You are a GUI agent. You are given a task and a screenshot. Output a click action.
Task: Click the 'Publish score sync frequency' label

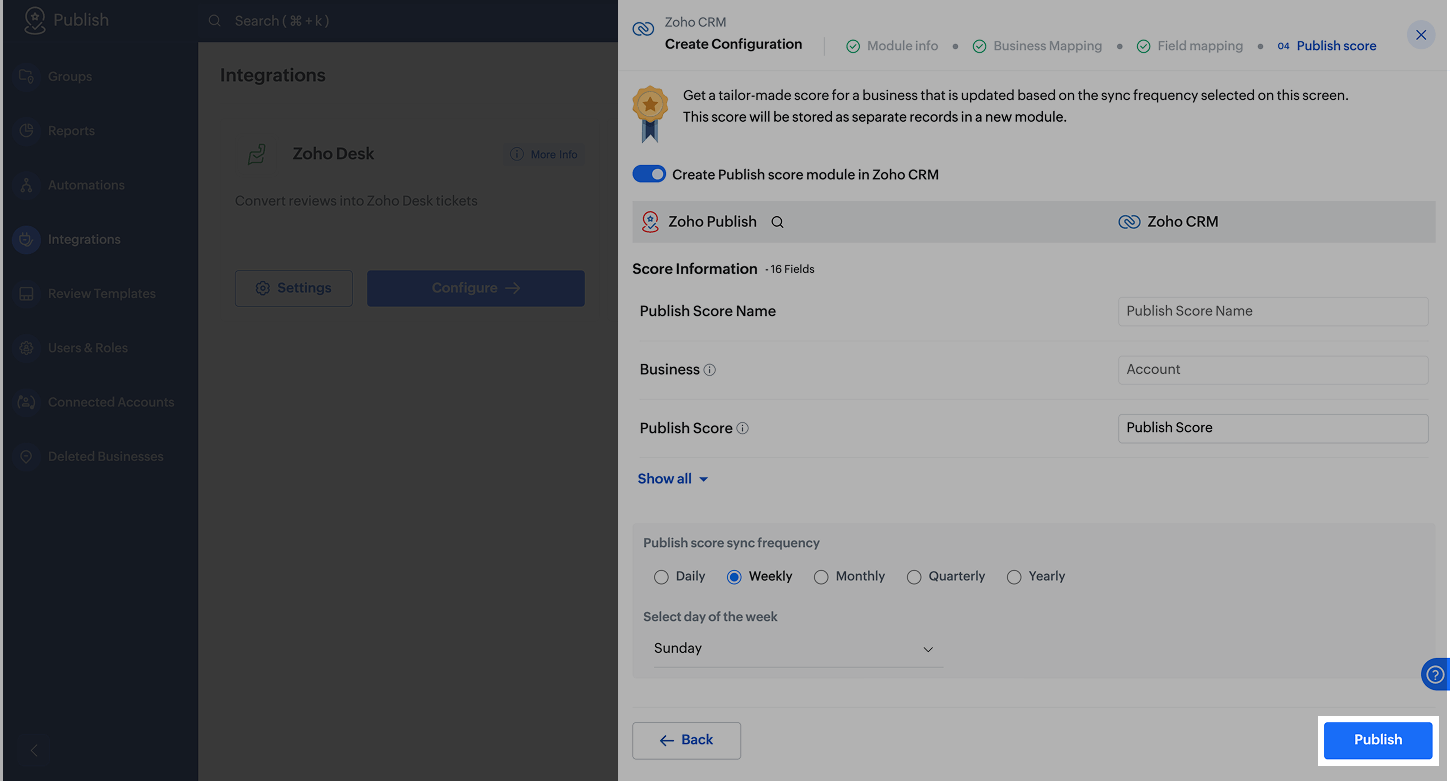point(732,543)
